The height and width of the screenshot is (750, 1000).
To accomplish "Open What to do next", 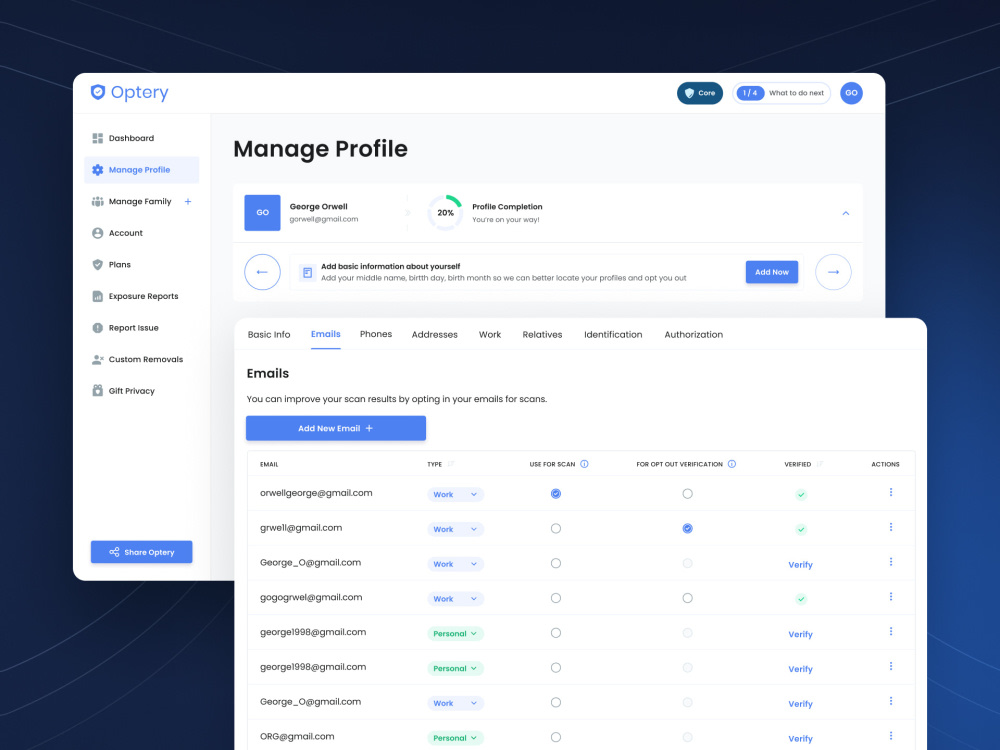I will pyautogui.click(x=782, y=93).
